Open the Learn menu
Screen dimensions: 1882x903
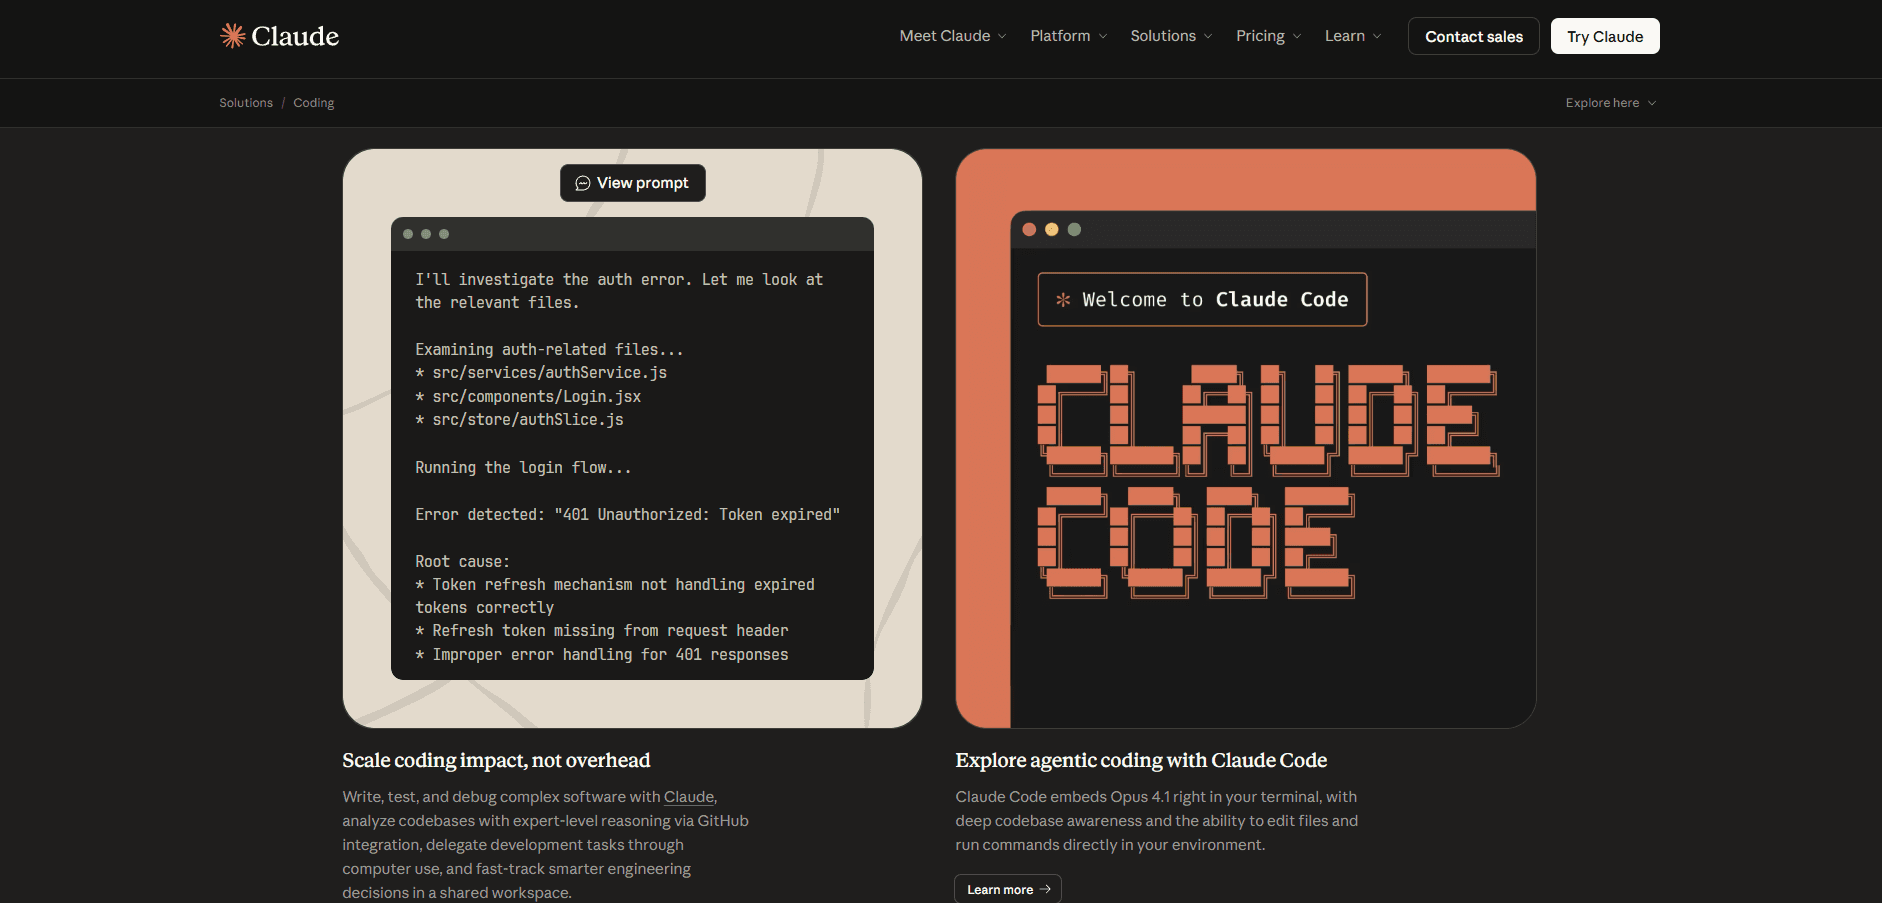click(x=1353, y=36)
